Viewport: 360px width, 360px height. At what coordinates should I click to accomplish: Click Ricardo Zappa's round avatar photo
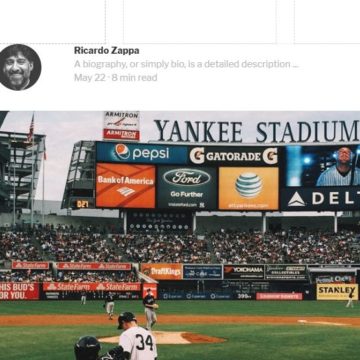[x=19, y=67]
